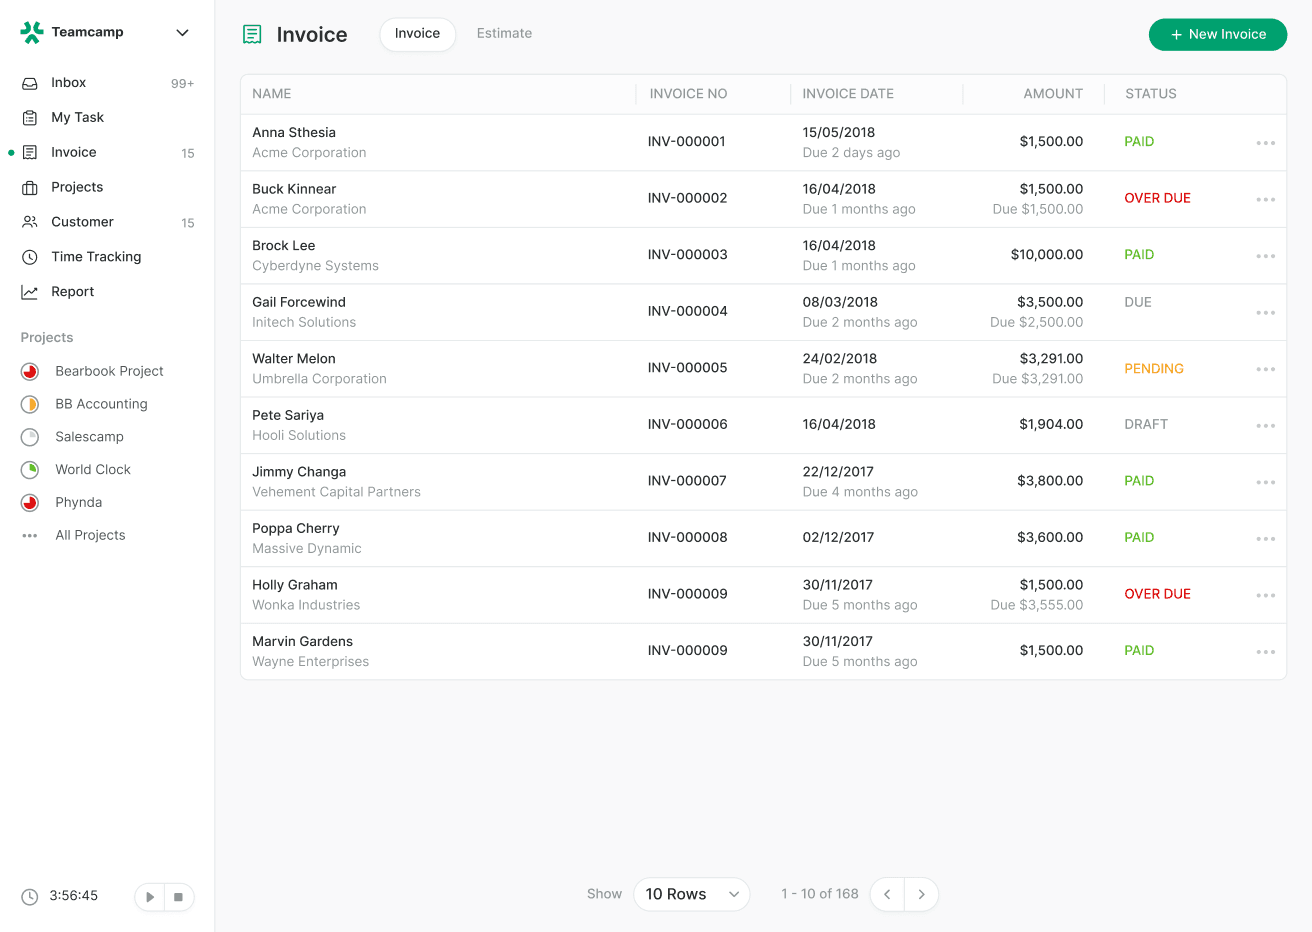Start the timer with the play button
1312x932 pixels.
coord(149,897)
